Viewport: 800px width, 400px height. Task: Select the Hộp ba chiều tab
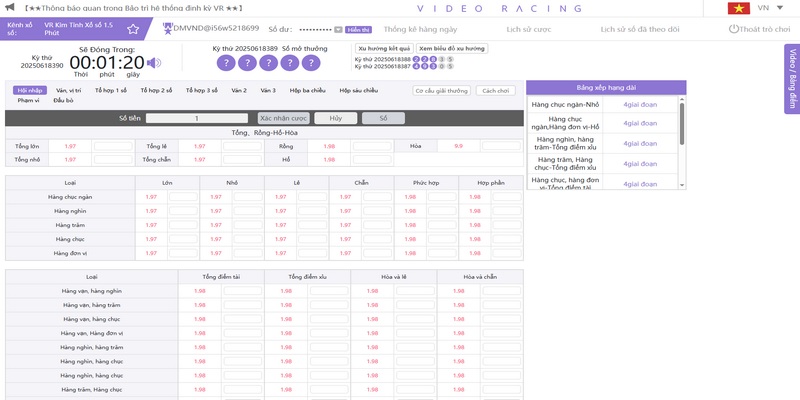point(307,90)
